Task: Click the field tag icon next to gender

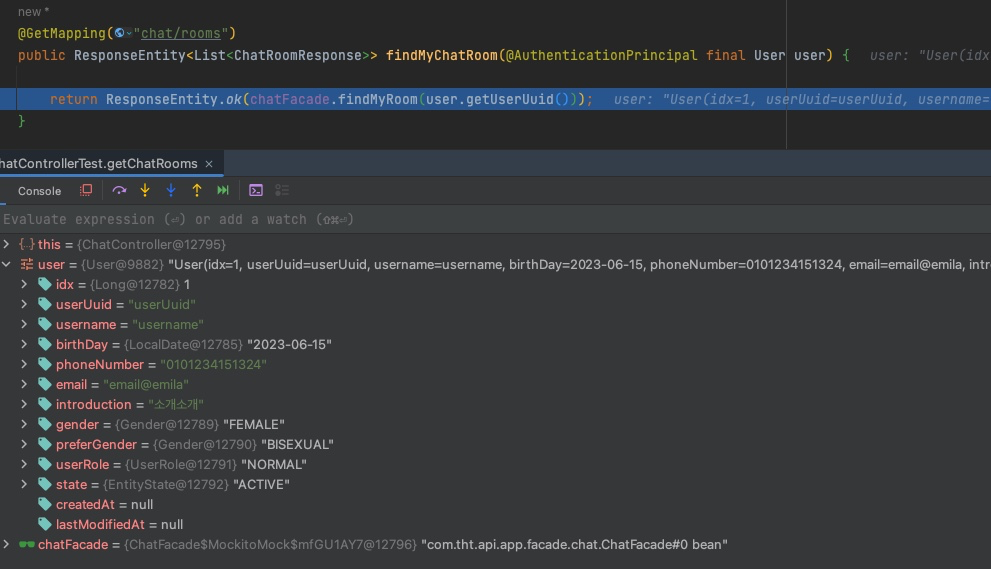Action: click(x=44, y=424)
